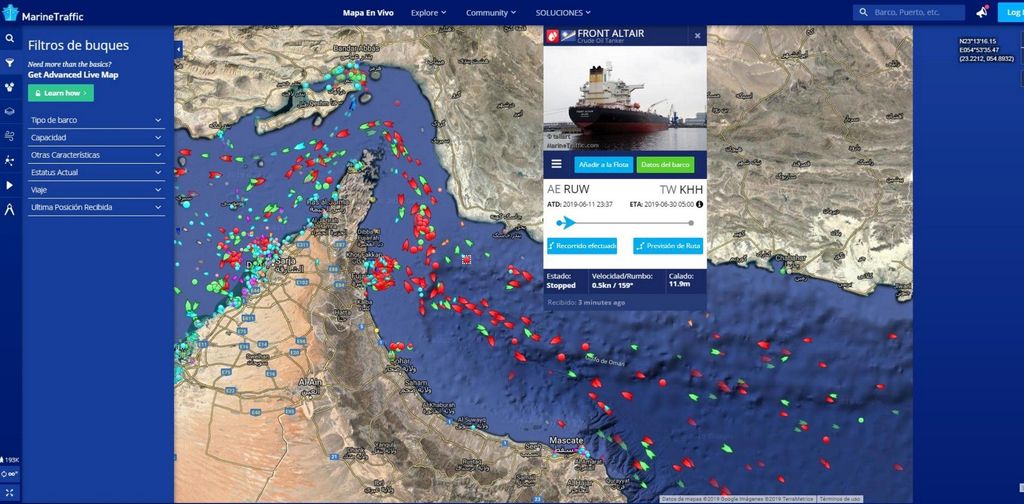Expand the Tipo de barco filter
Screen dimensions: 1024x504
(x=96, y=121)
